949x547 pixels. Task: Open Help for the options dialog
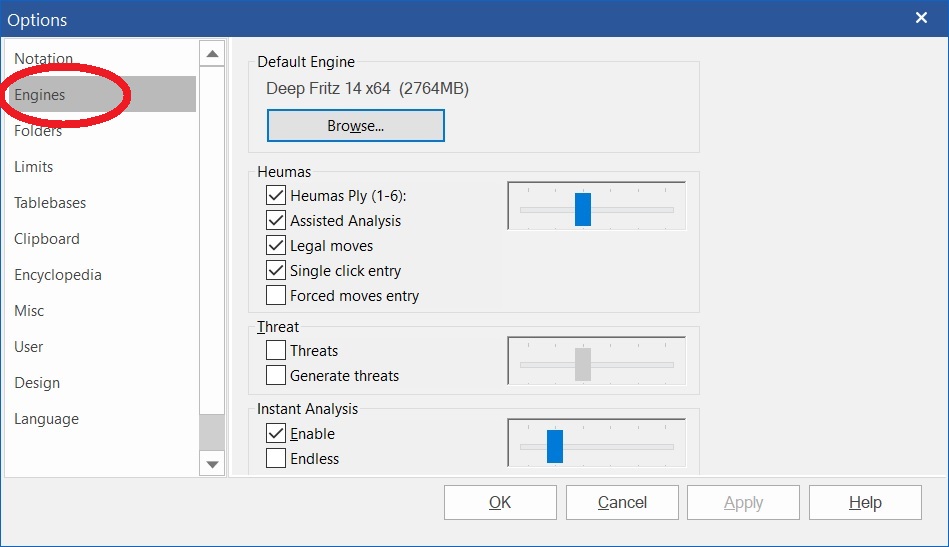click(x=865, y=503)
